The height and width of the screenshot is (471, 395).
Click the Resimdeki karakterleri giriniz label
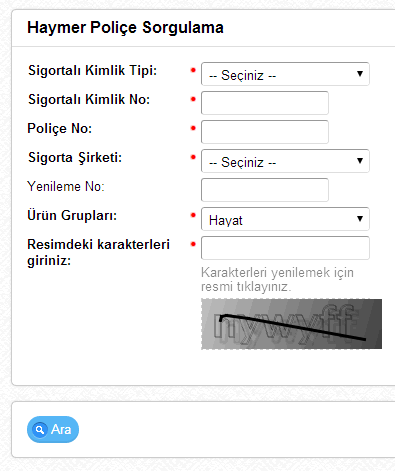(98, 252)
